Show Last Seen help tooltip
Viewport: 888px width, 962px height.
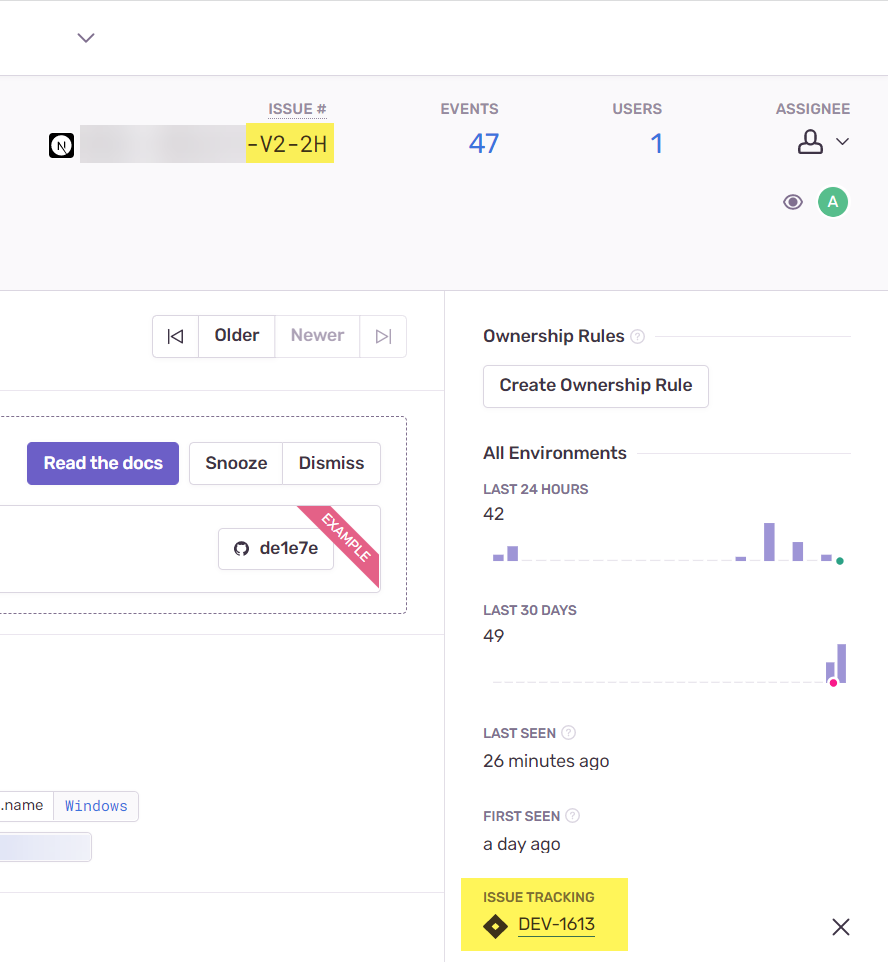(x=569, y=733)
